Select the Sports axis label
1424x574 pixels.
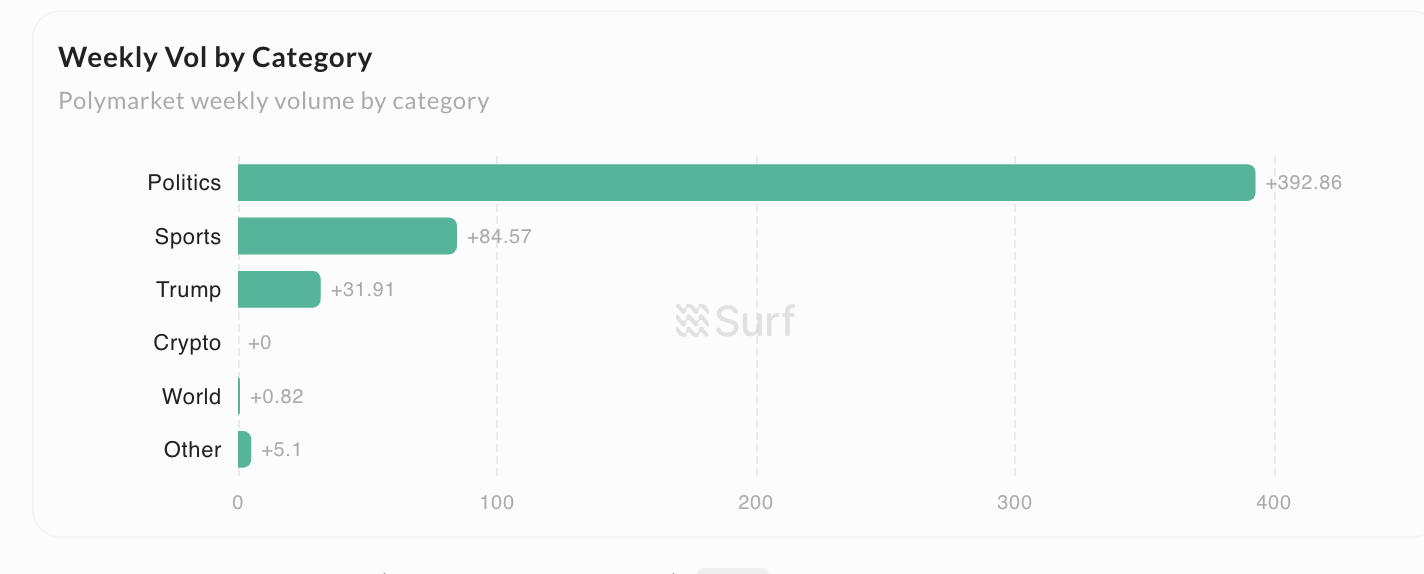[x=188, y=237]
